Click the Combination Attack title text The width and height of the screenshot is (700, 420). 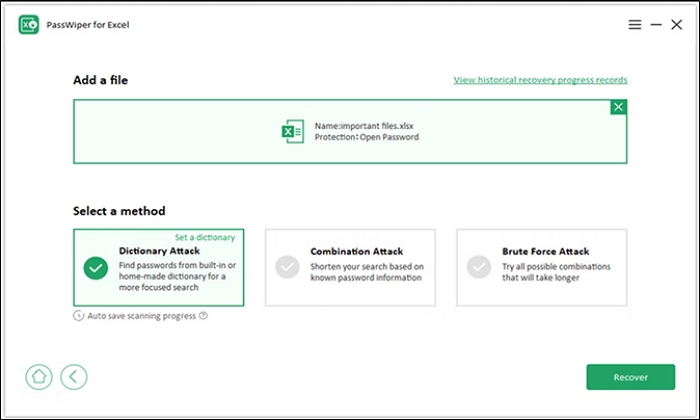coord(356,252)
